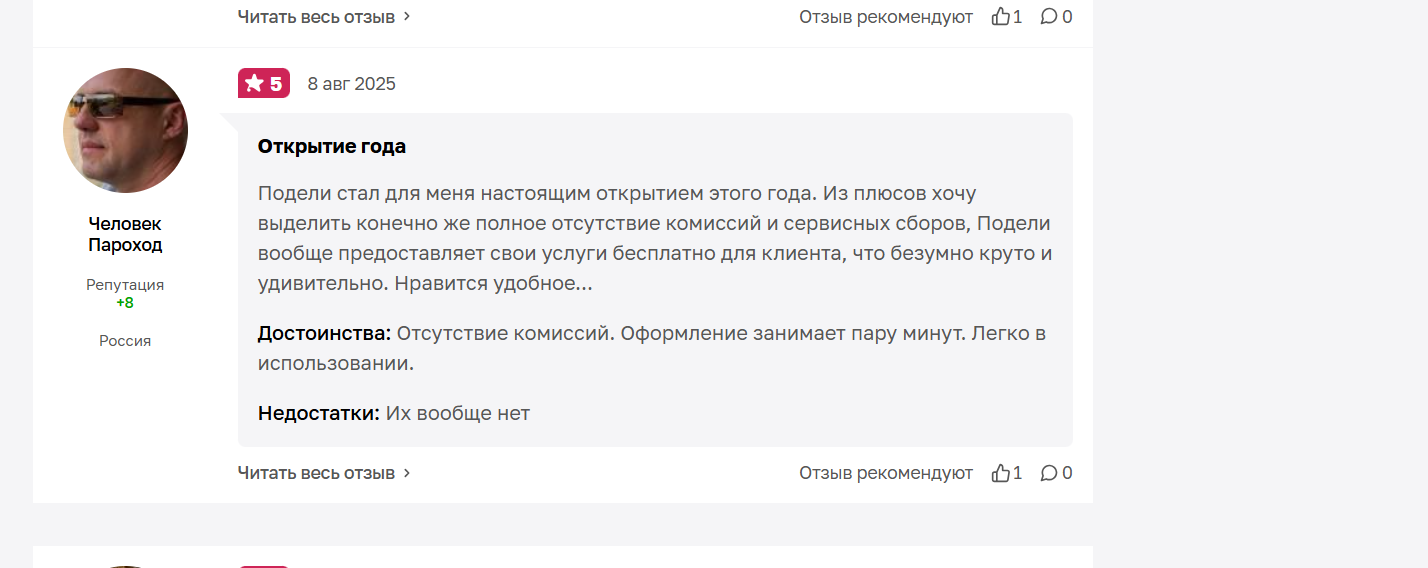
Task: Click chevron next to top Читать весь отзыв
Action: click(x=407, y=17)
